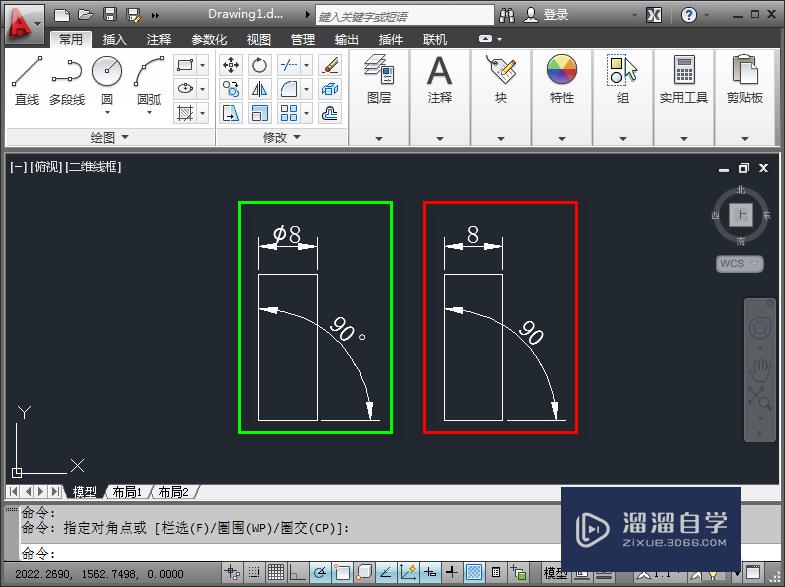Select the Polyline (多段线) tool
785x587 pixels.
coord(67,80)
